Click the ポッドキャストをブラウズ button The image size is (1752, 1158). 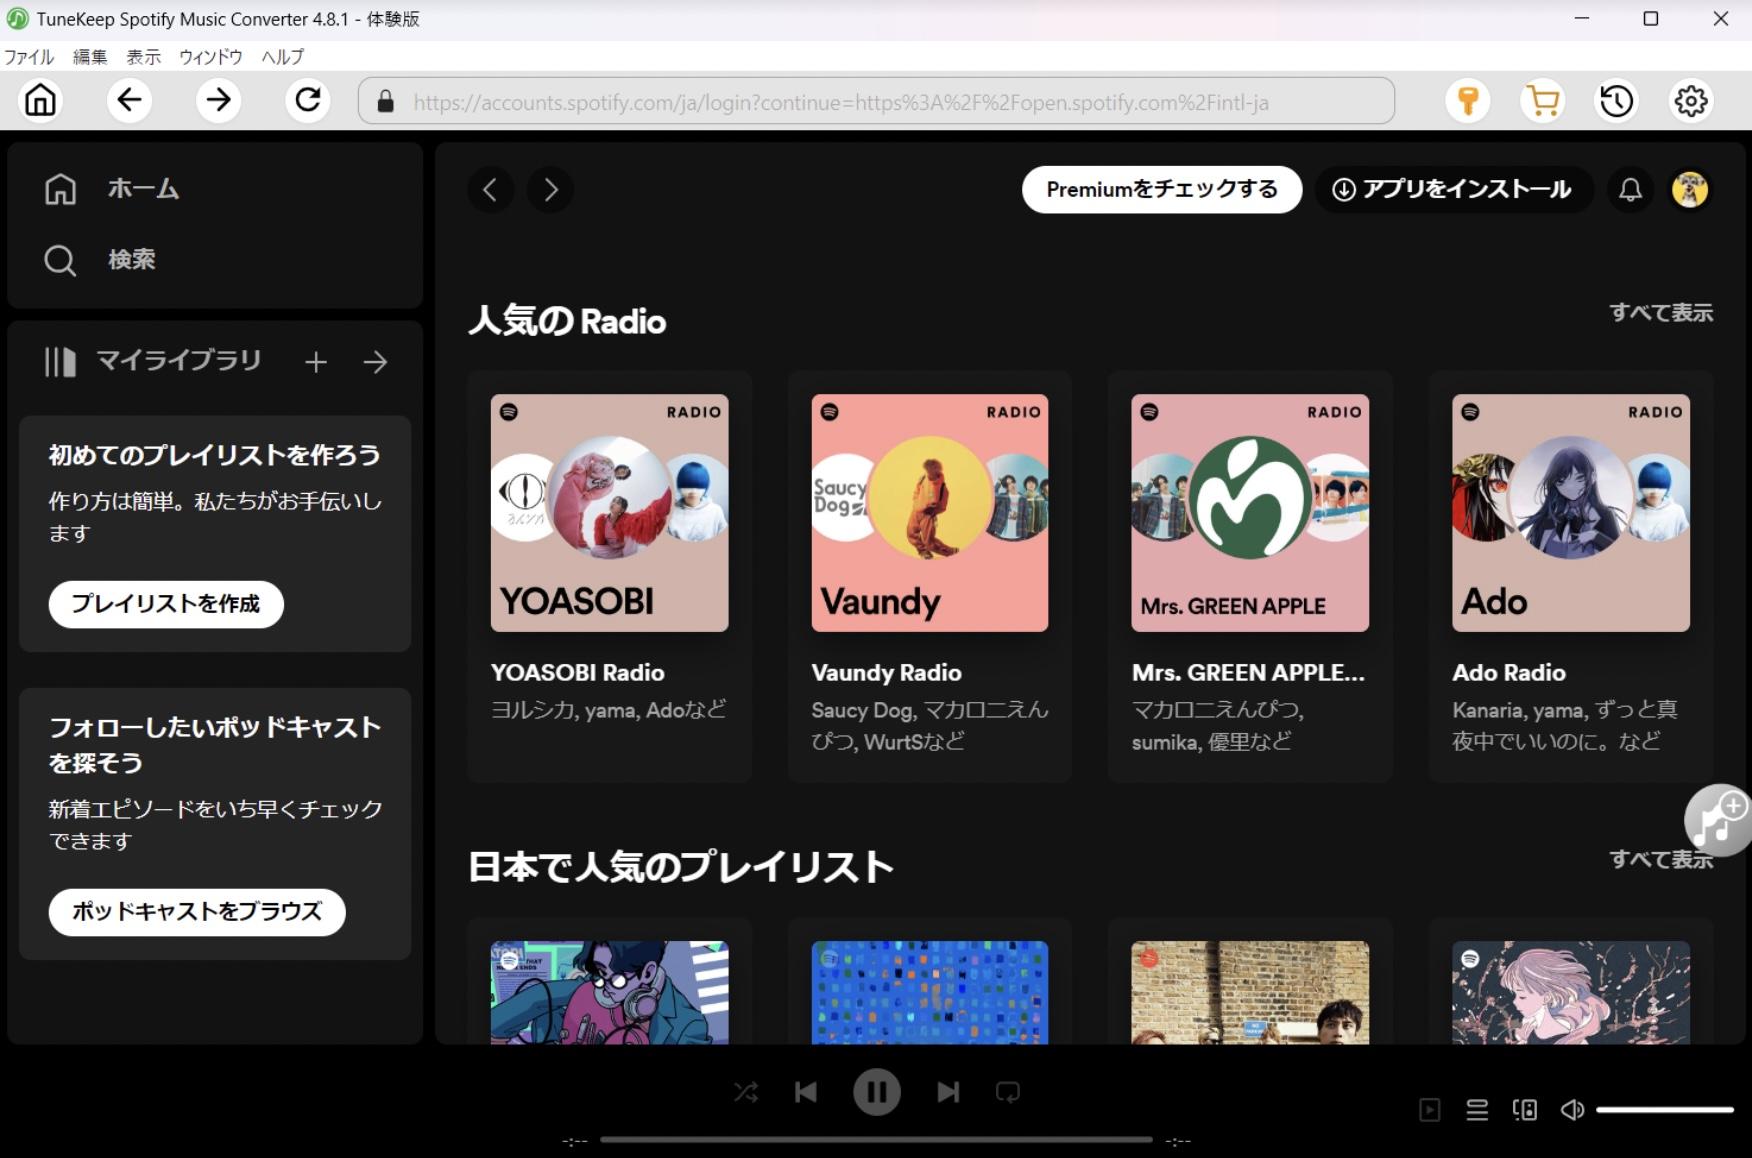click(x=197, y=912)
